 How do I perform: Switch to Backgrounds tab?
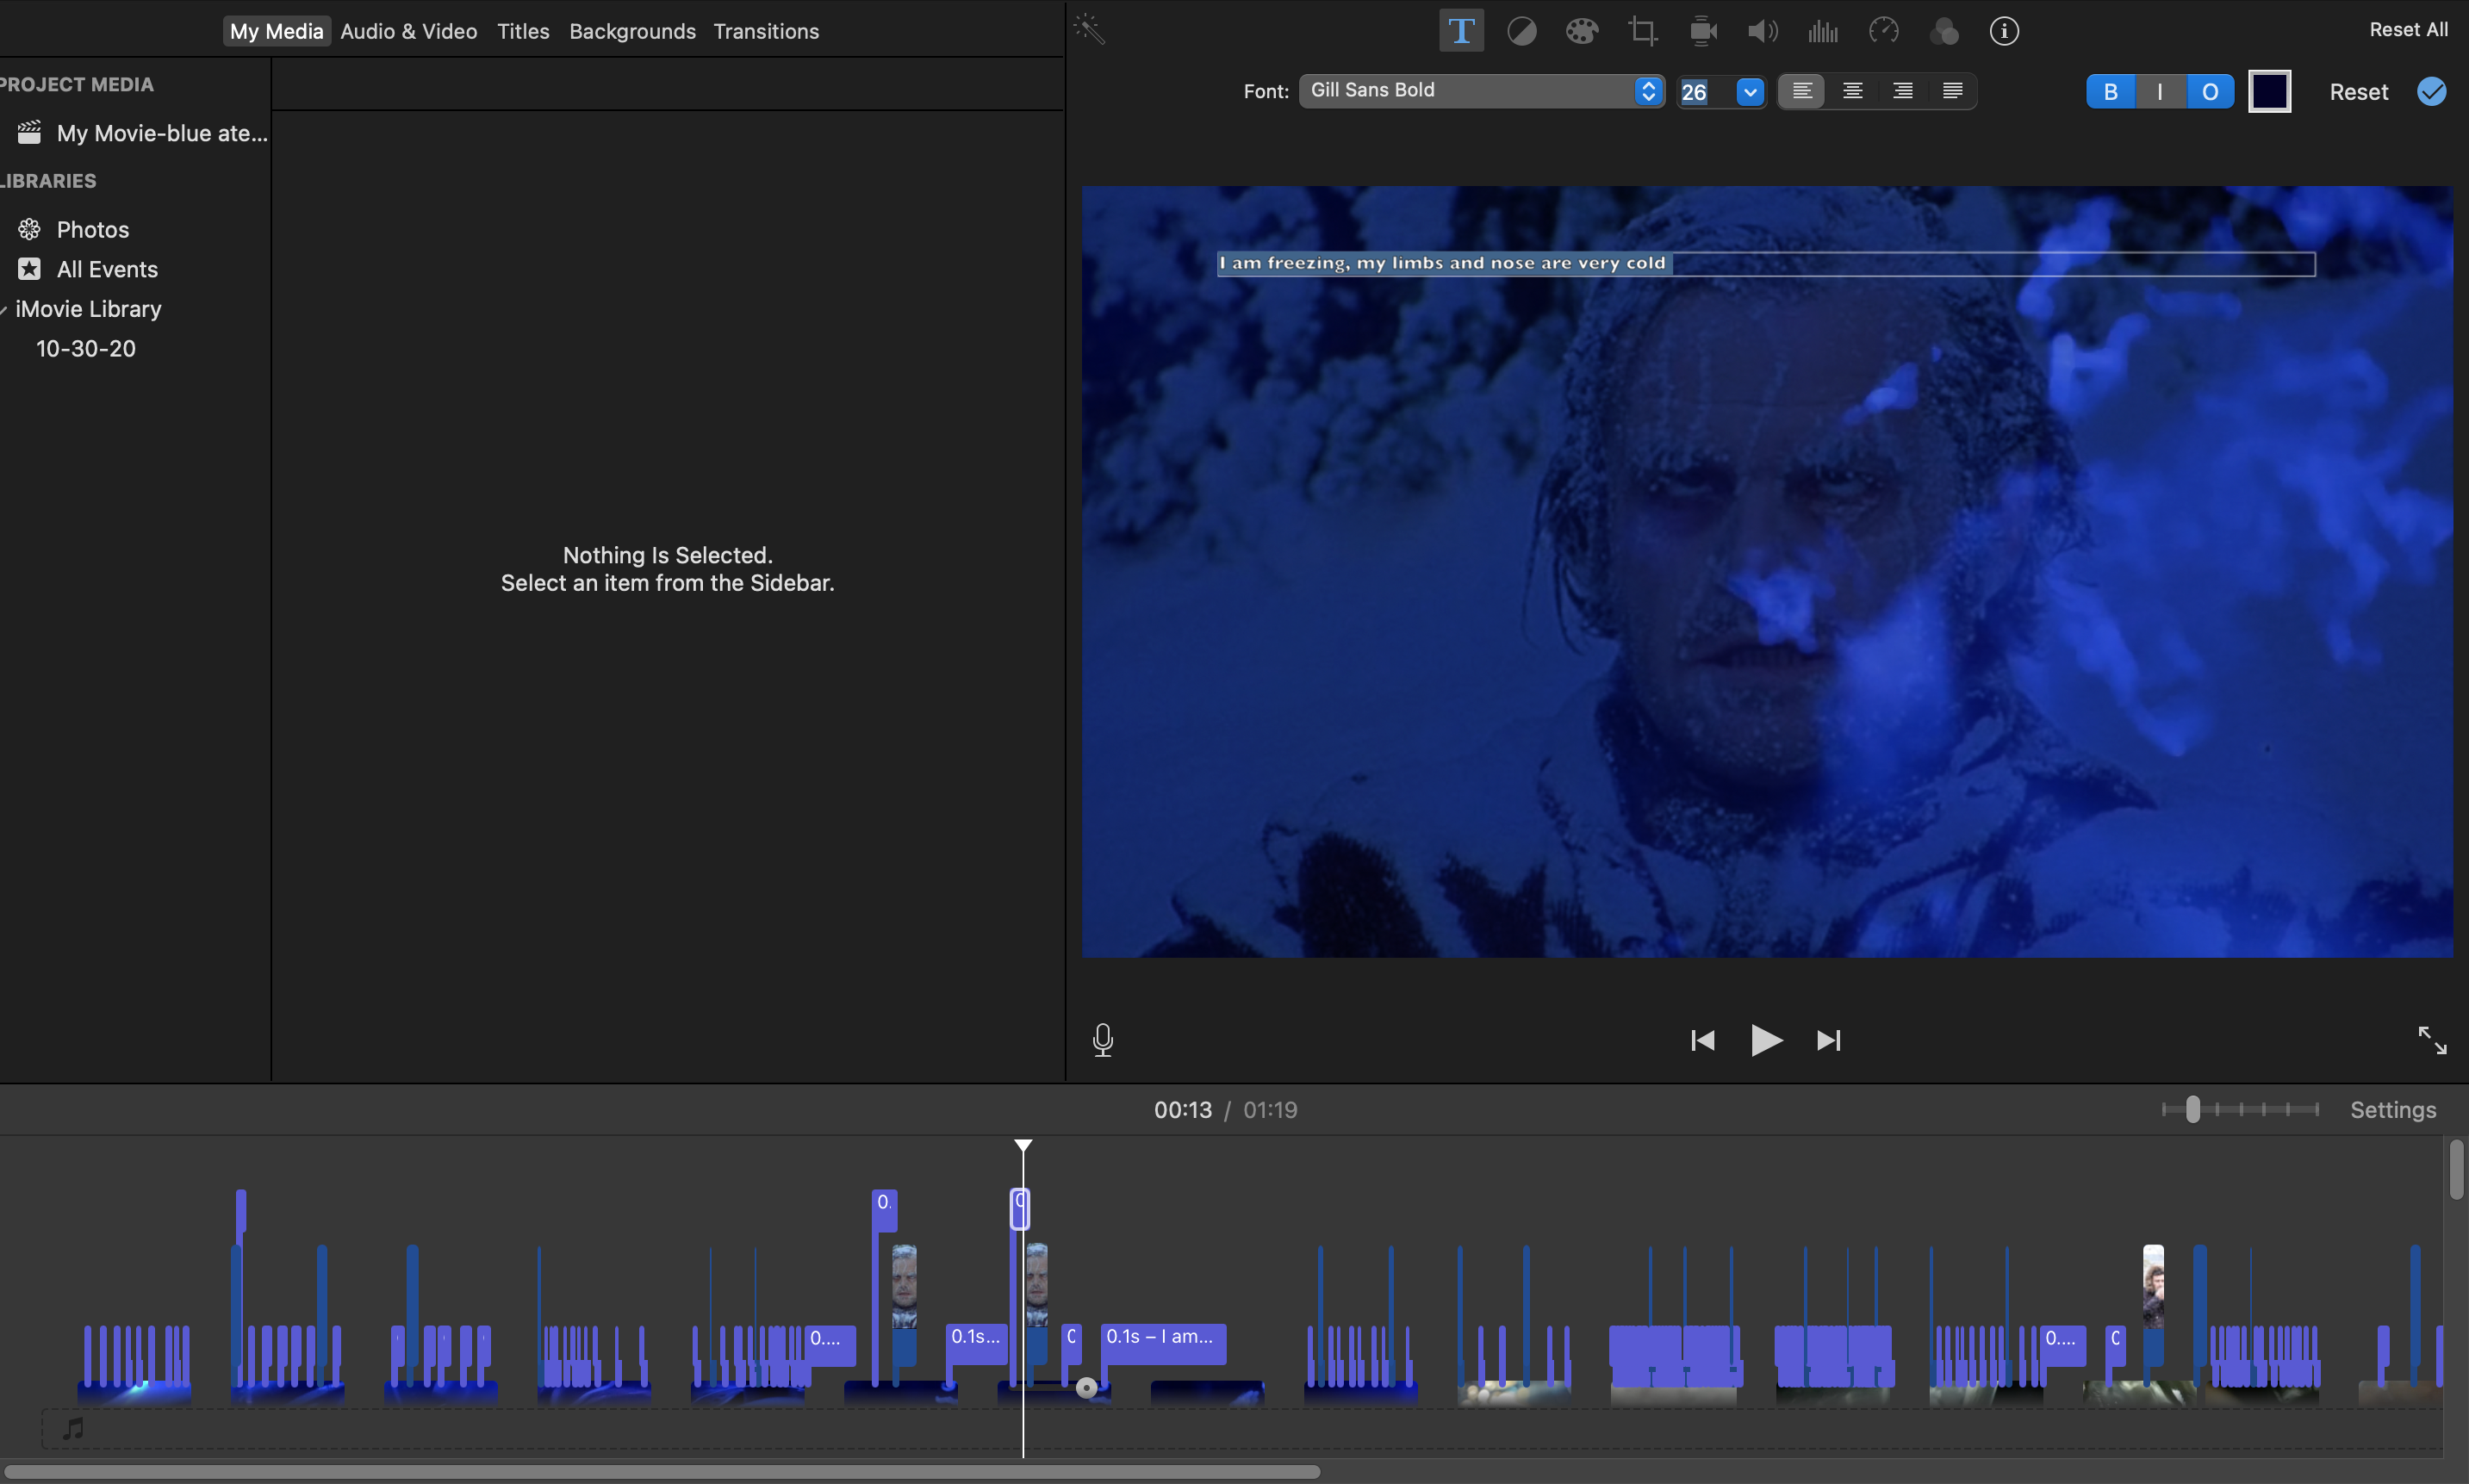point(632,31)
